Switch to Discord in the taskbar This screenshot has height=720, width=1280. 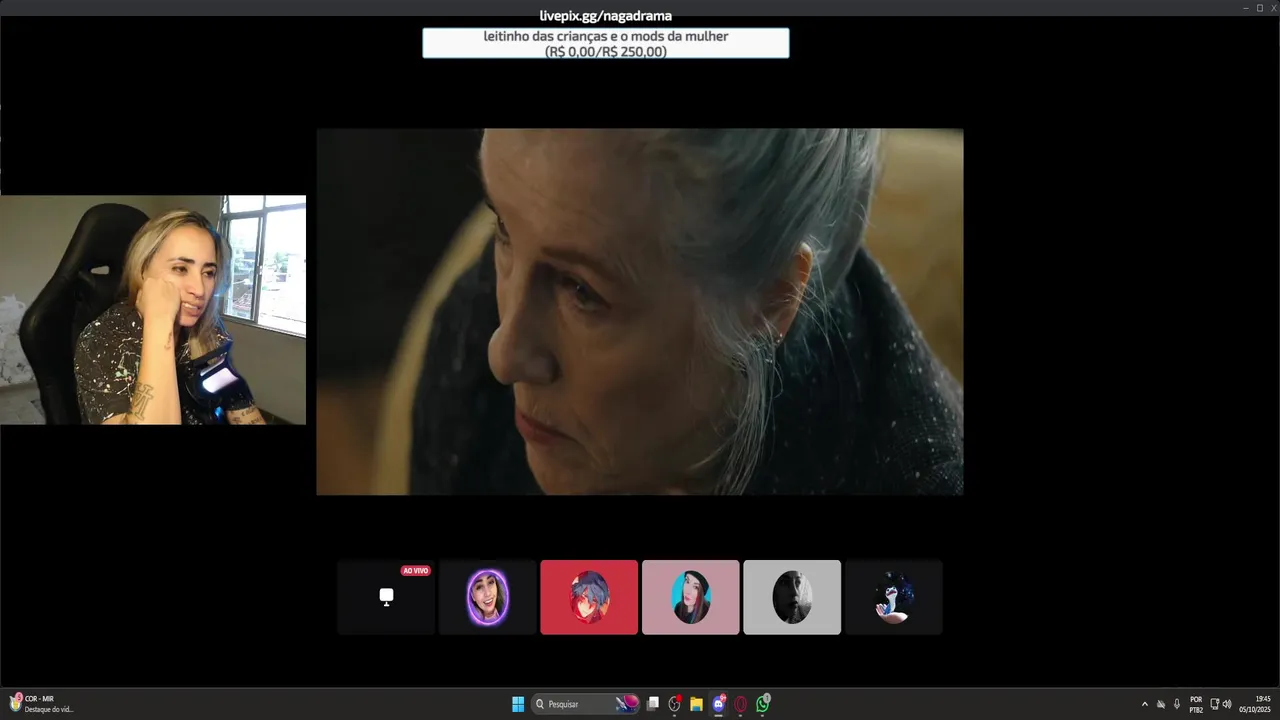718,704
